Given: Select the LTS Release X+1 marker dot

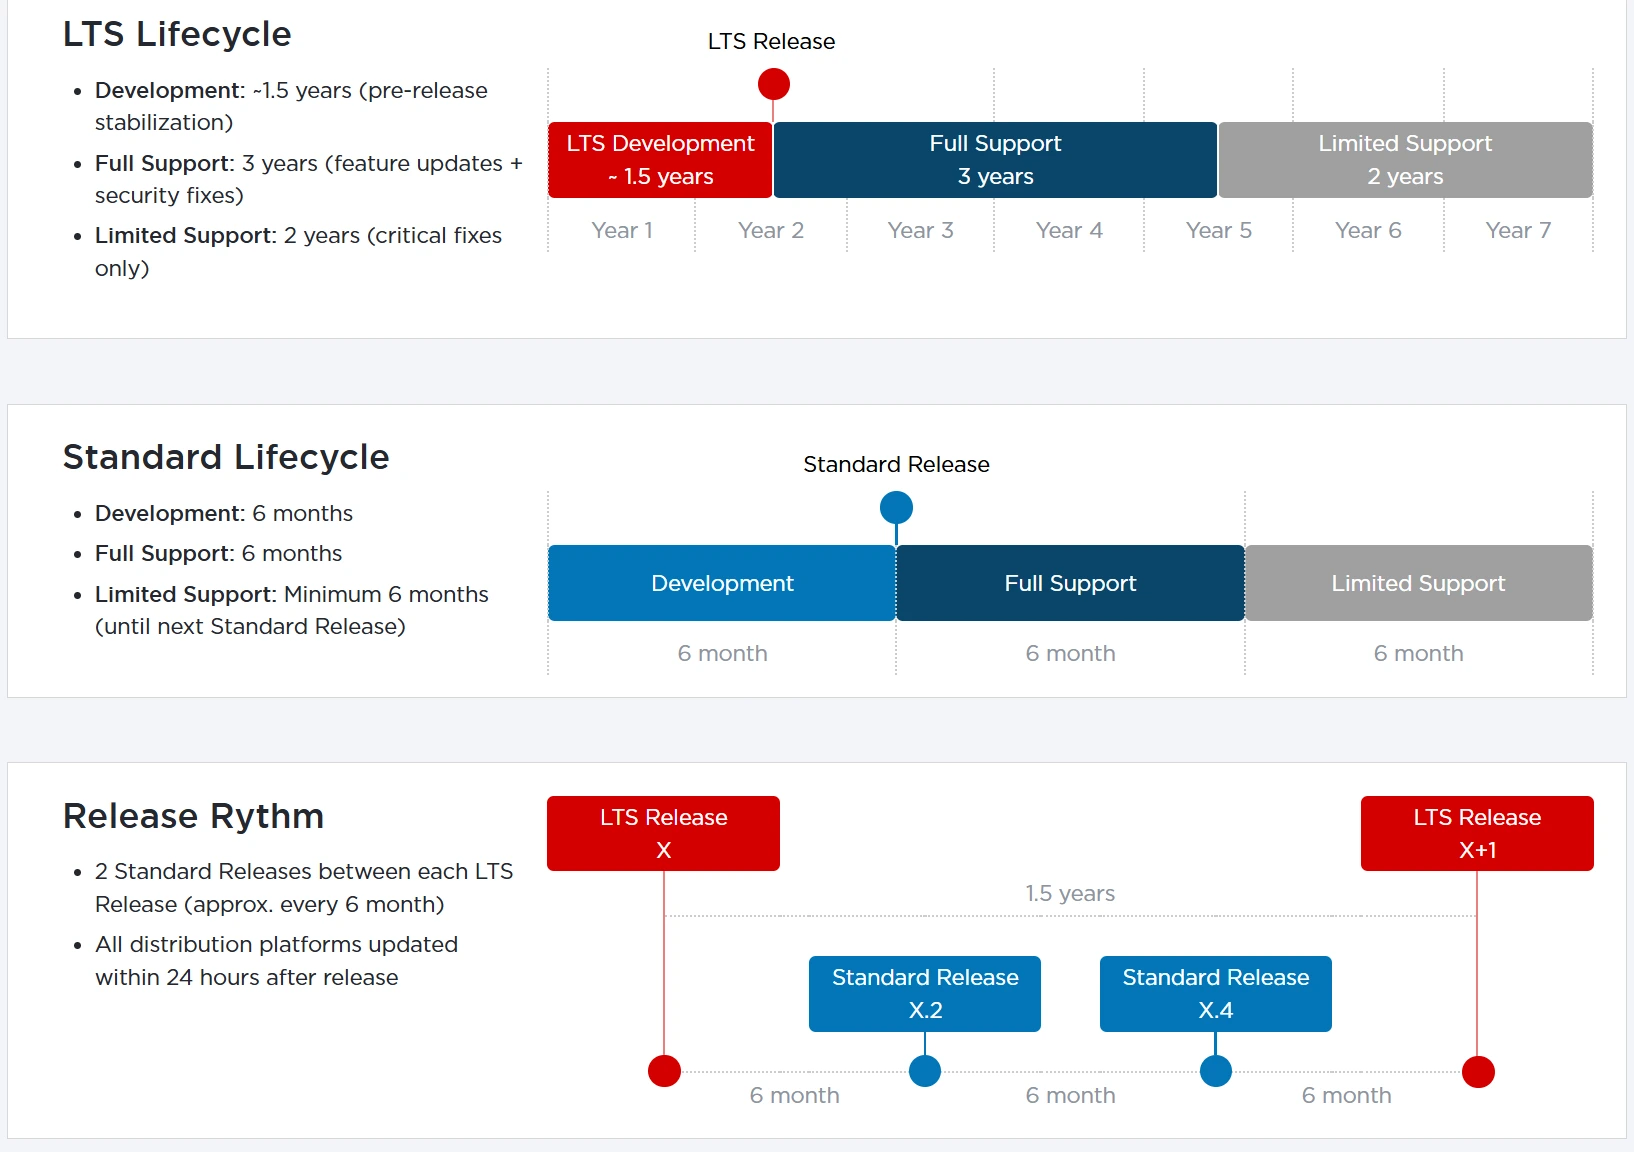Looking at the screenshot, I should [1478, 1071].
